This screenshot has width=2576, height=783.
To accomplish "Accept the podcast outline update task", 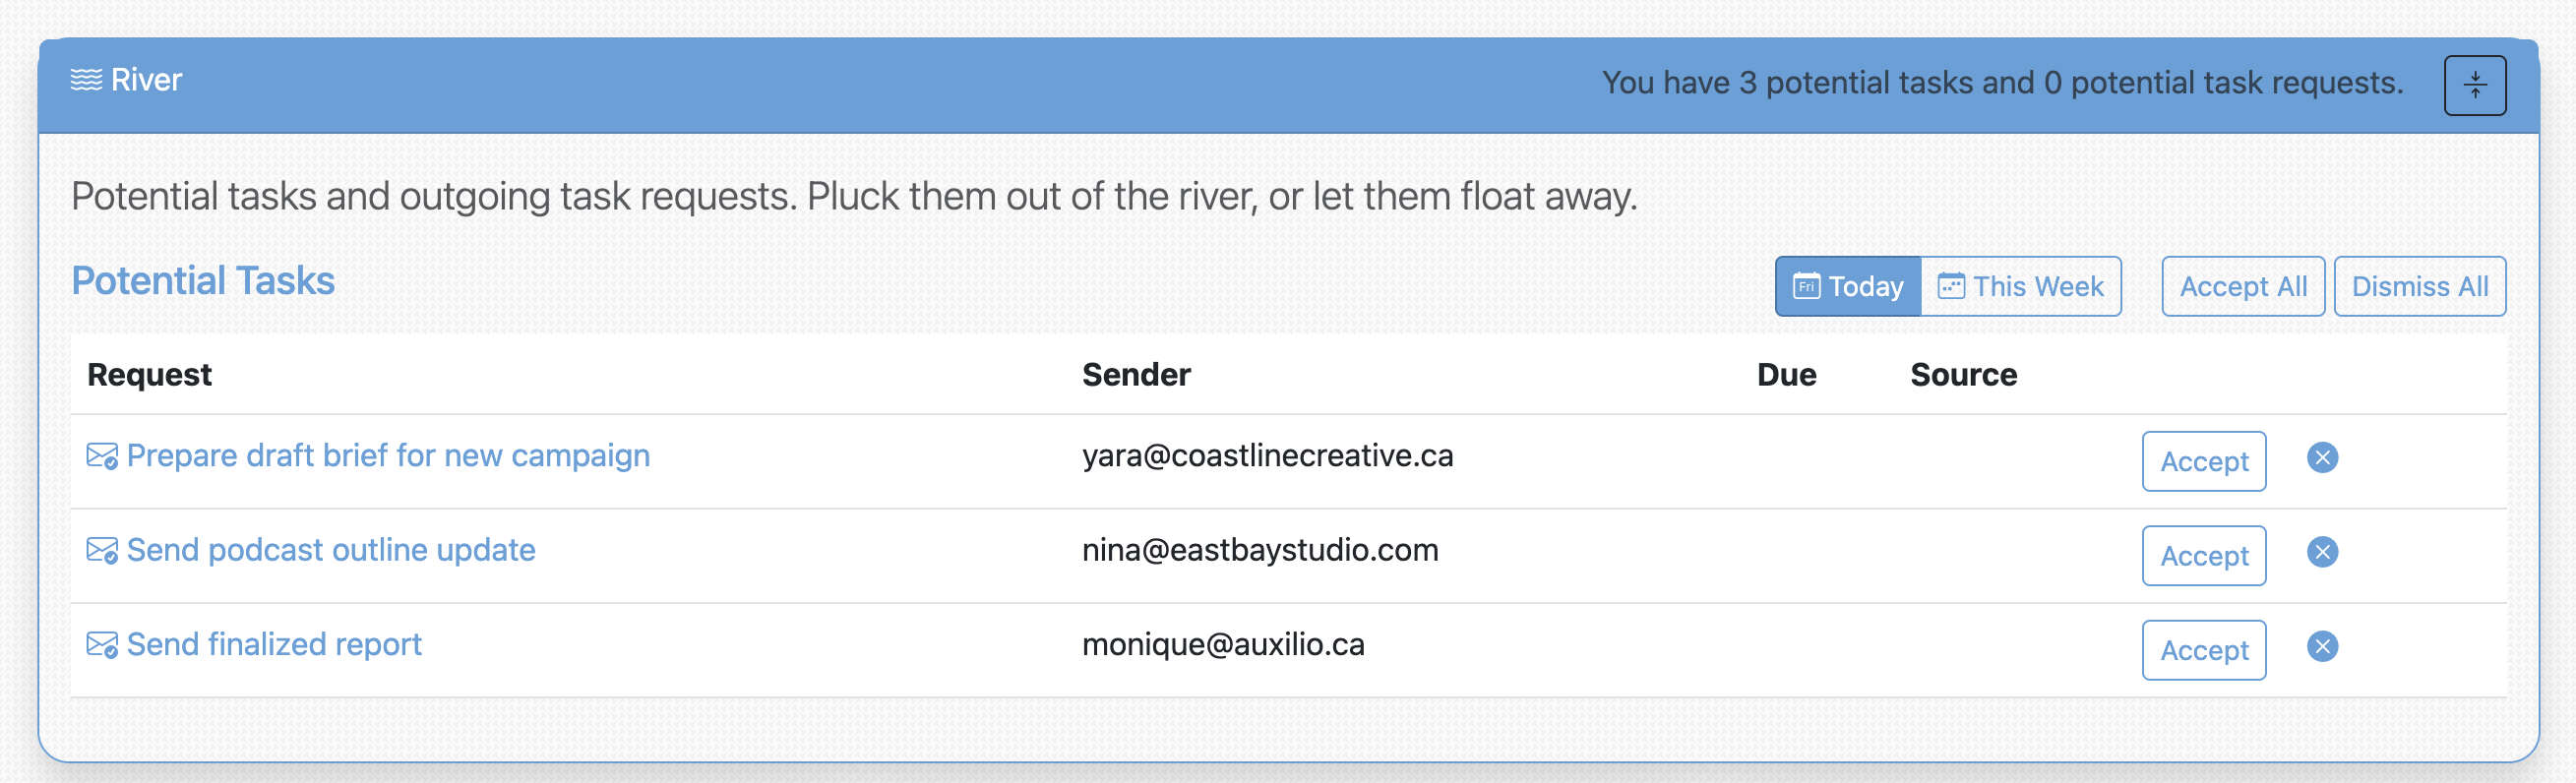I will pyautogui.click(x=2203, y=556).
